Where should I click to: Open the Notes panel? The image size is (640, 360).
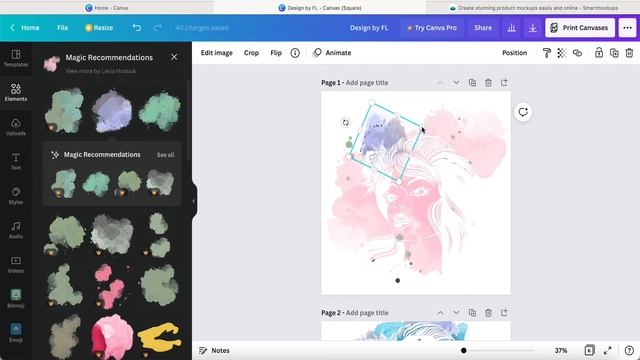(214, 350)
